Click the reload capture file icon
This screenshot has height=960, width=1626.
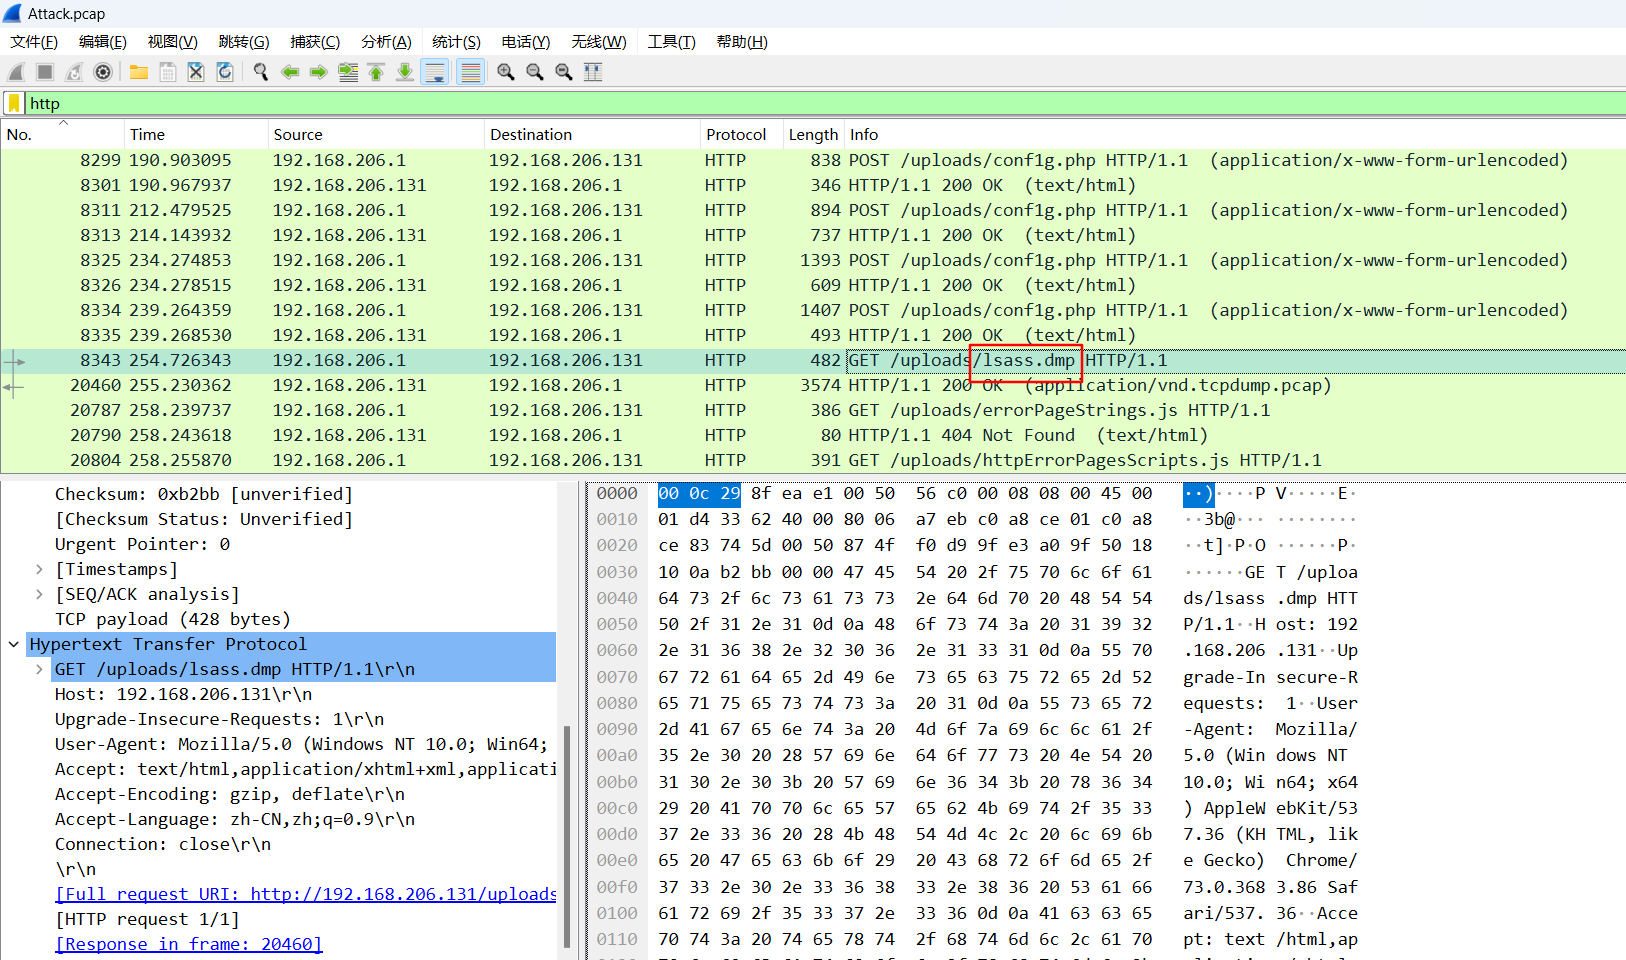click(226, 72)
